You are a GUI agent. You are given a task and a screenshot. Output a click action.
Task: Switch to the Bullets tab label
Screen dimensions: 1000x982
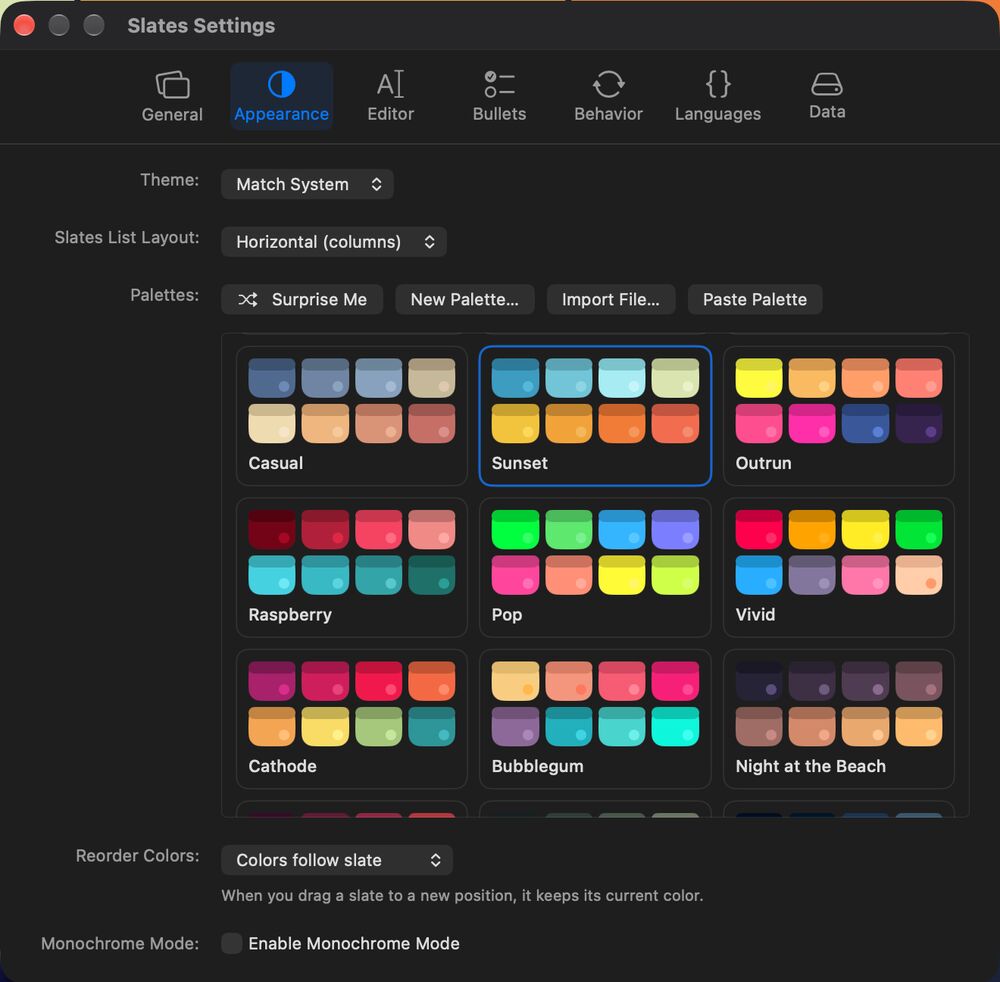[499, 114]
